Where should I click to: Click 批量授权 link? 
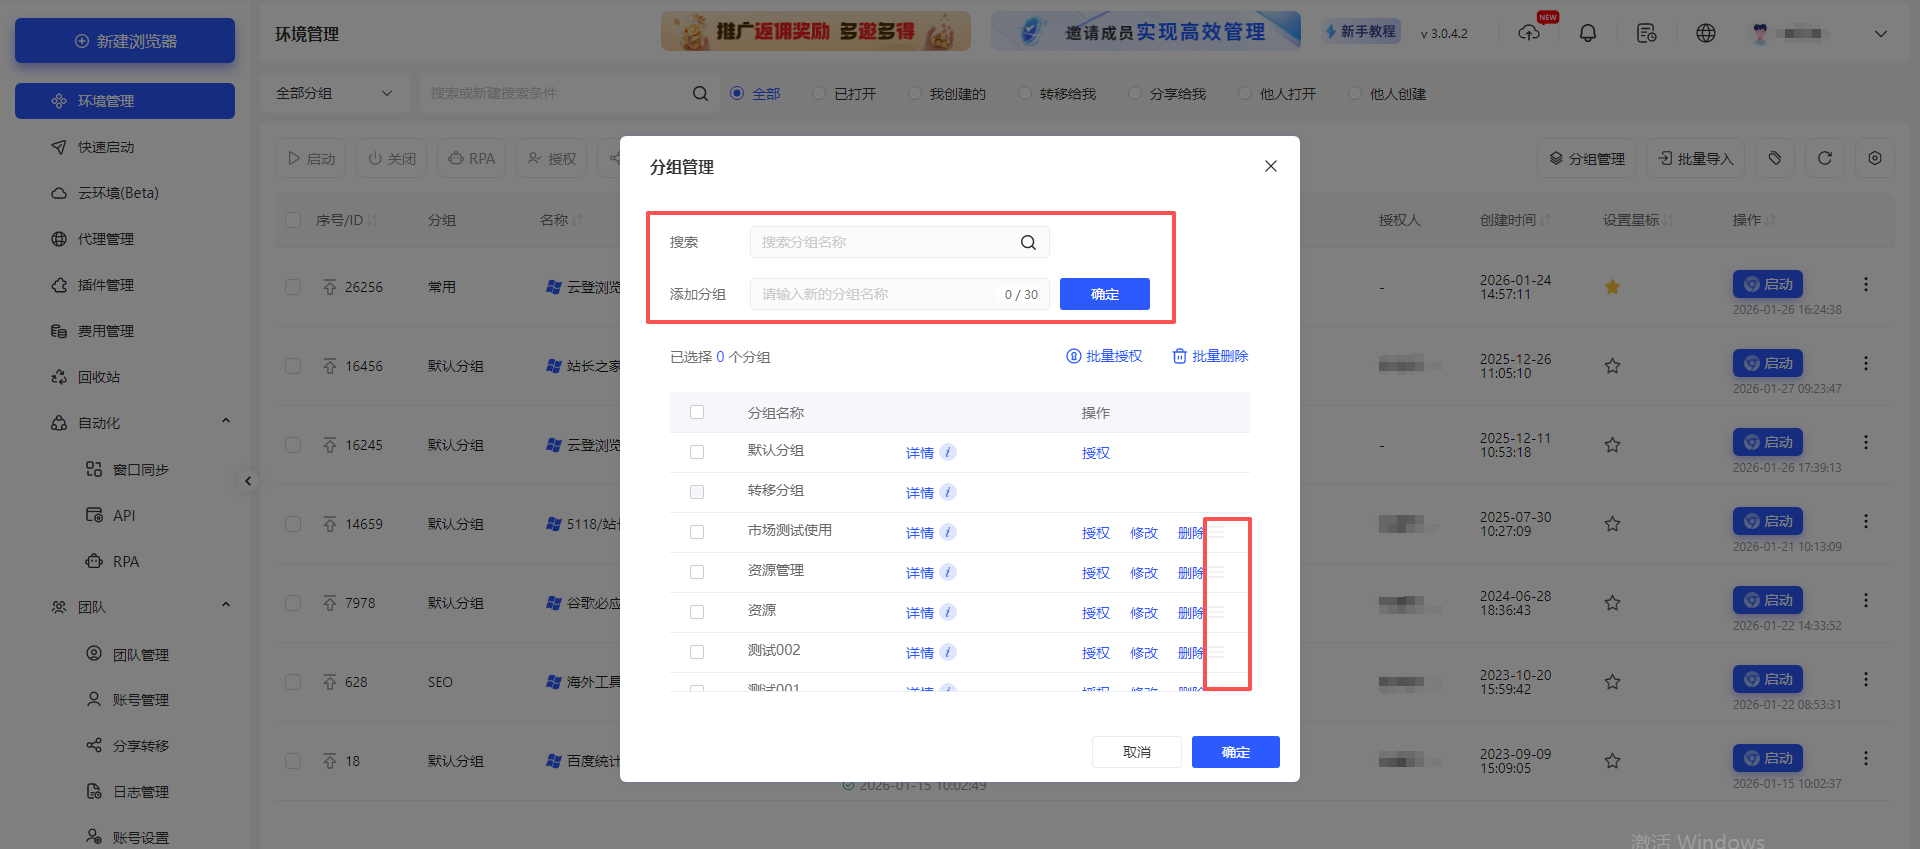[1104, 356]
